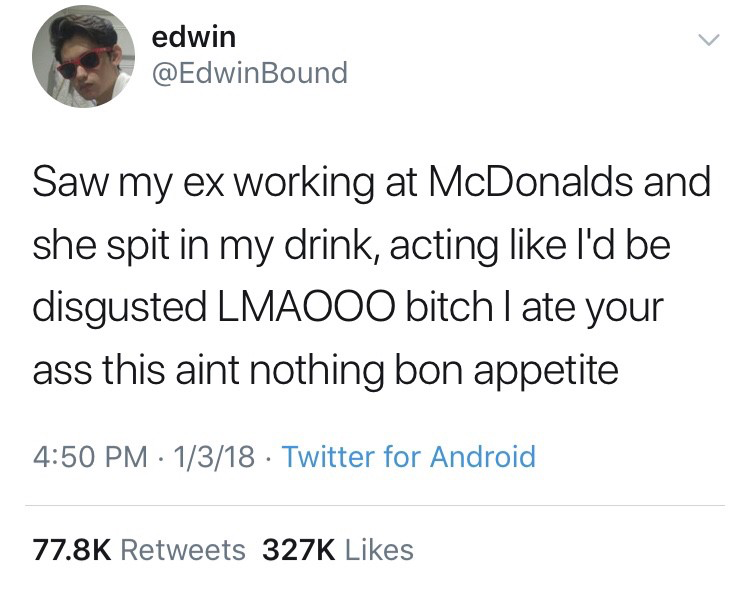
Task: Select the 4:50 PM timestamp
Action: click(90, 456)
